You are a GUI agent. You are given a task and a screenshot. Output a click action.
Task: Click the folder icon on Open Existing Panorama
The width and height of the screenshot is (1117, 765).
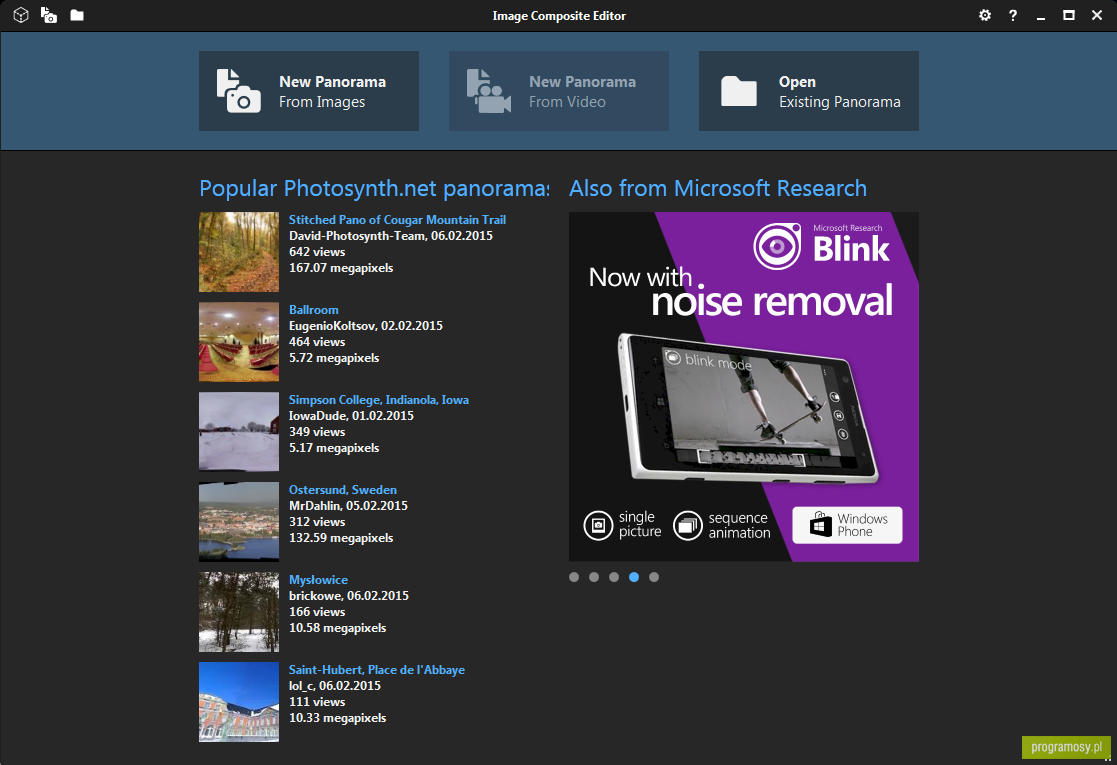[739, 91]
